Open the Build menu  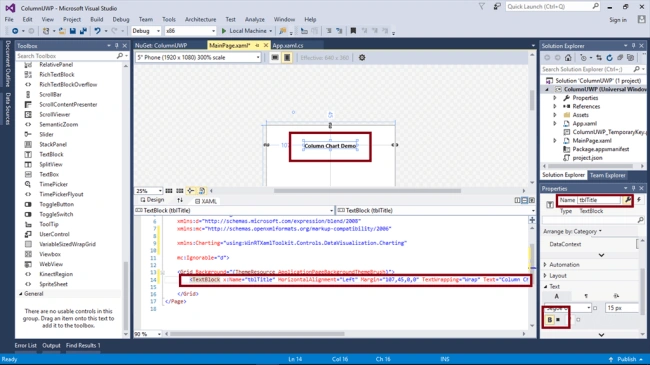pos(97,19)
